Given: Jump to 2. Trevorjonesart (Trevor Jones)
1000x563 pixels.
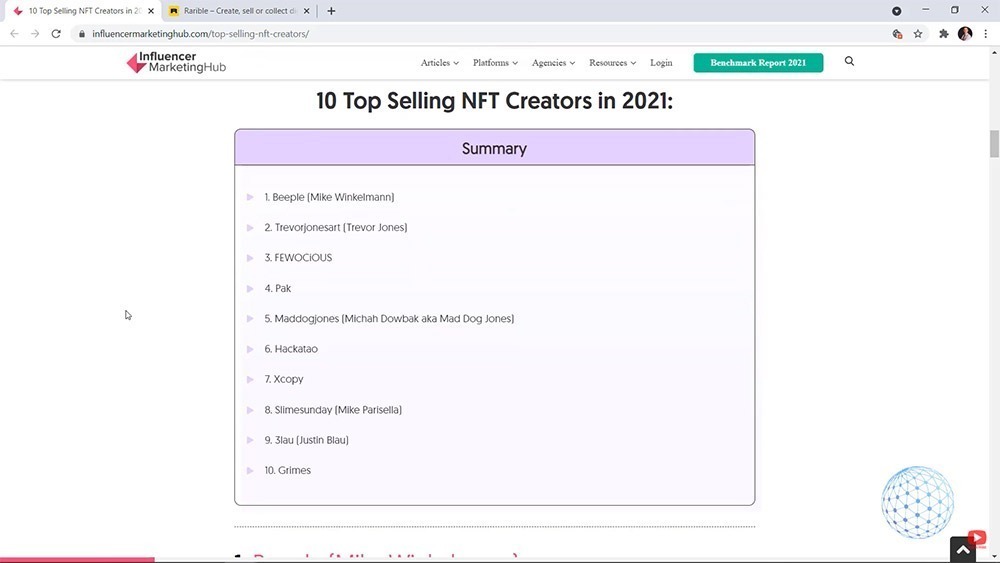Looking at the screenshot, I should (x=335, y=227).
